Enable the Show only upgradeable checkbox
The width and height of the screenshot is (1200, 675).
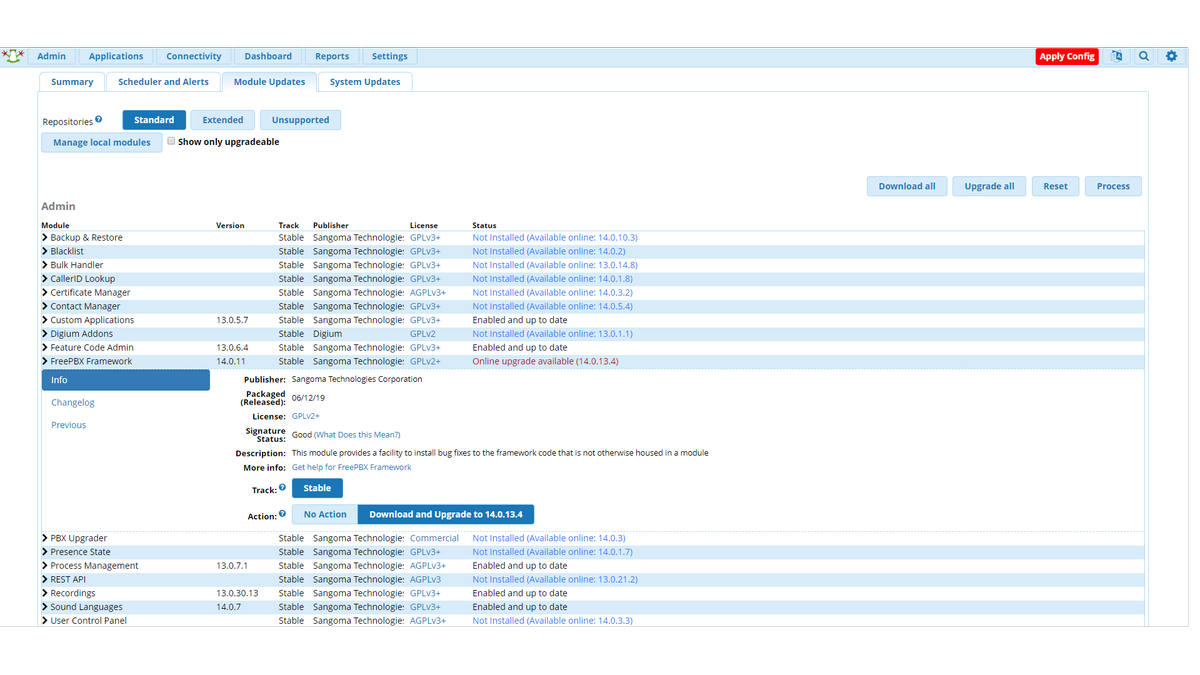point(171,141)
